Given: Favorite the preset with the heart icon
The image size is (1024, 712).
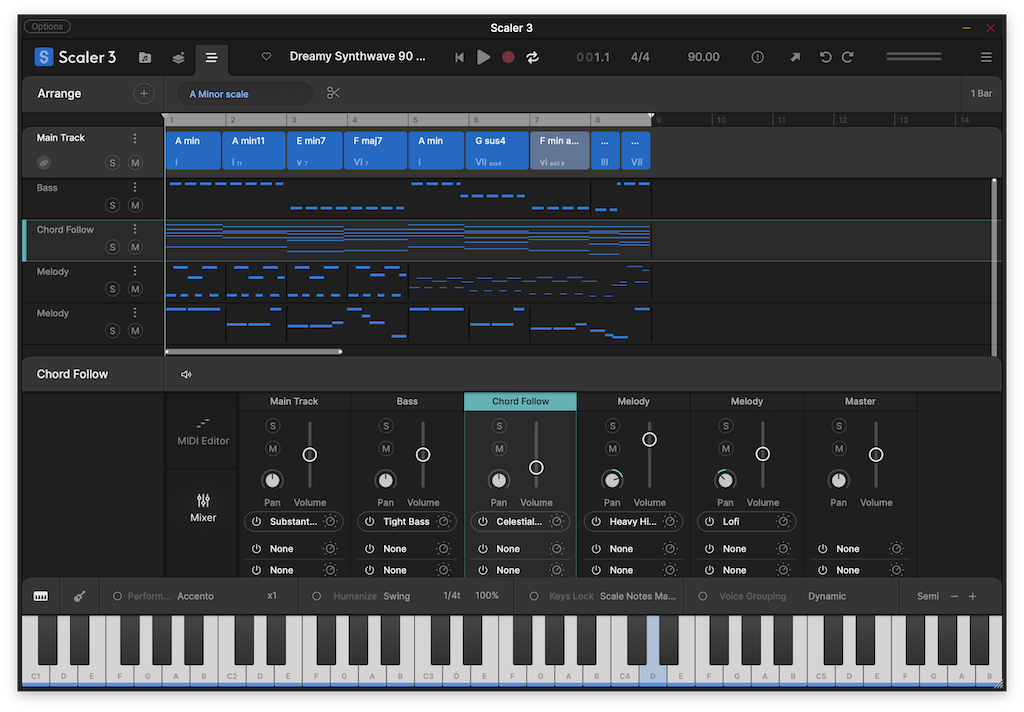Looking at the screenshot, I should click(266, 57).
